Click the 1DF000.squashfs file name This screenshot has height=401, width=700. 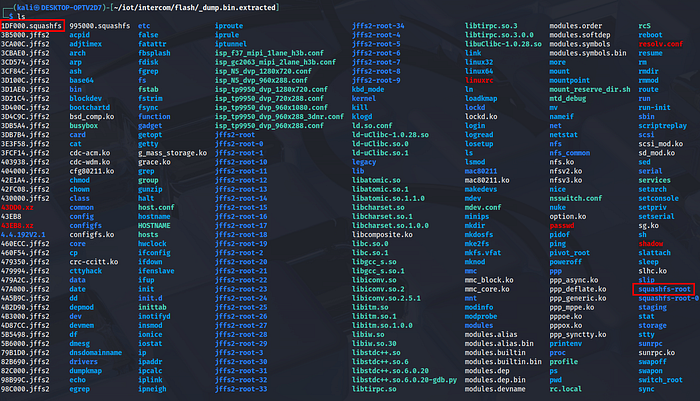point(31,25)
